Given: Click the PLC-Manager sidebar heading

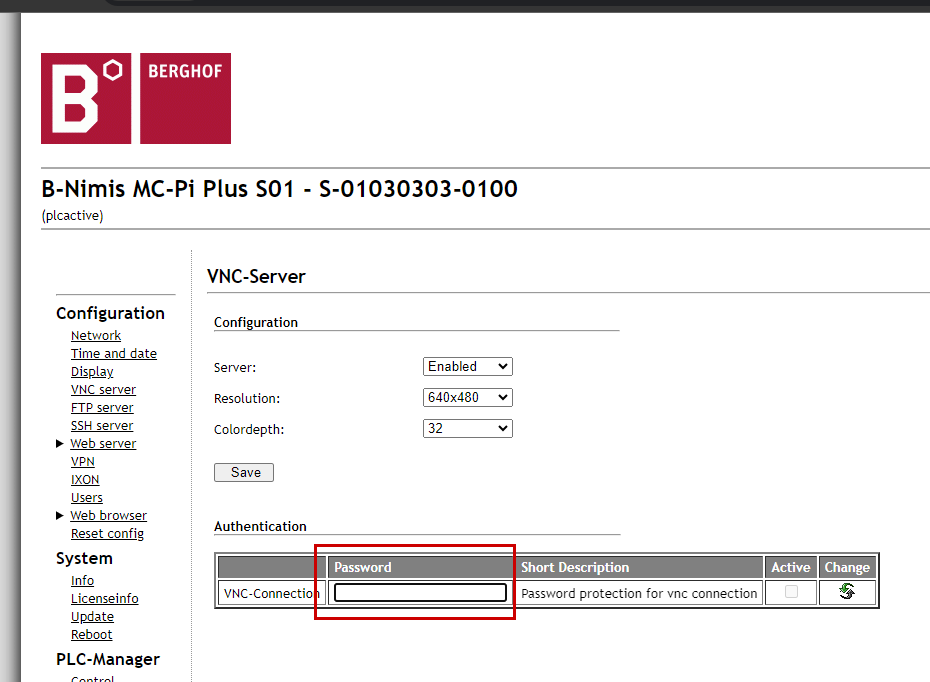Looking at the screenshot, I should [108, 659].
